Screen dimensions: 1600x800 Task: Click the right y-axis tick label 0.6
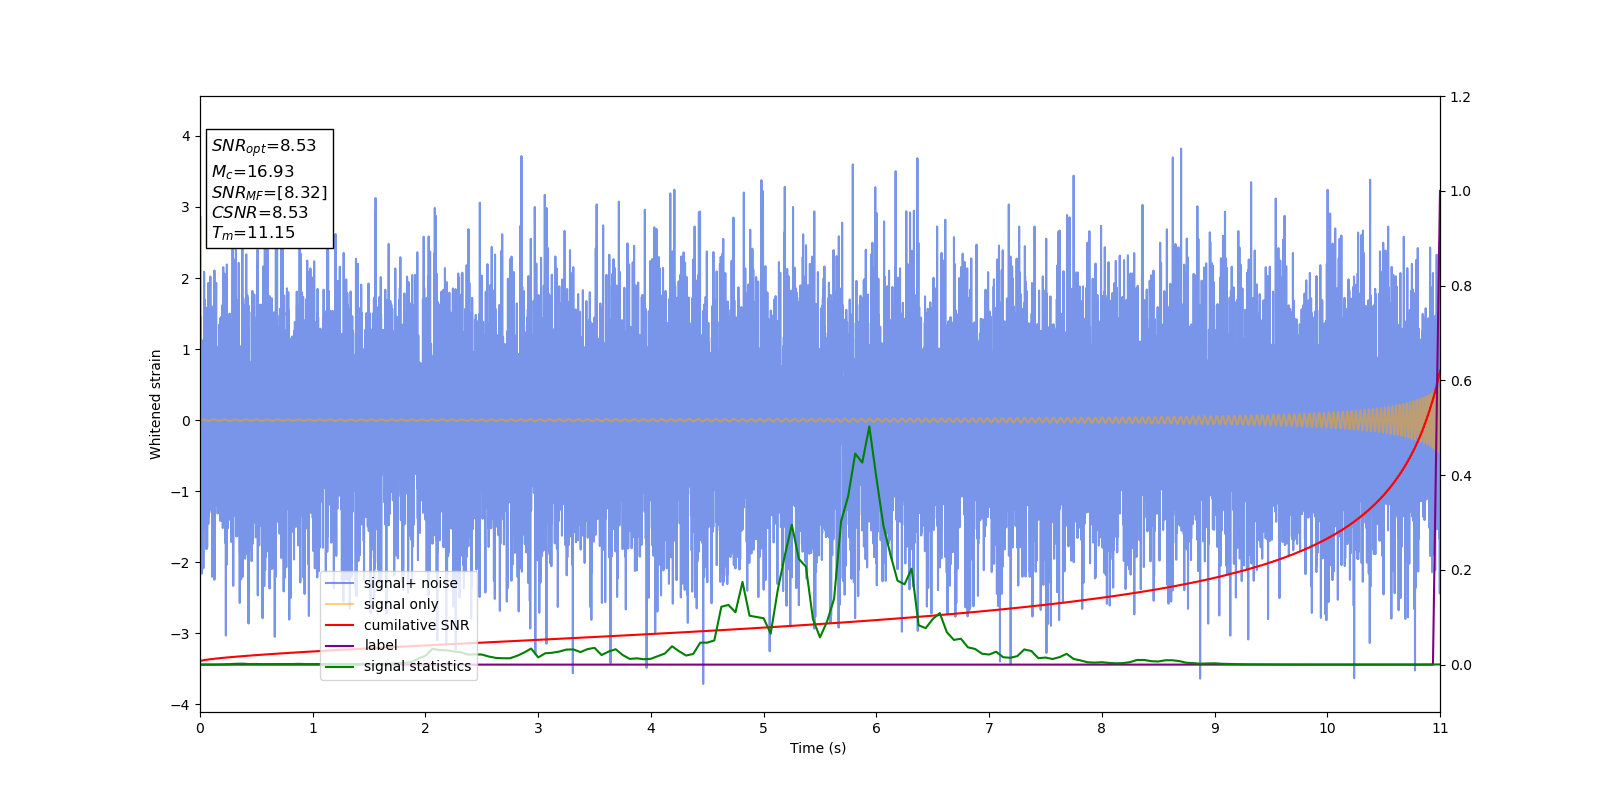pyautogui.click(x=1460, y=381)
